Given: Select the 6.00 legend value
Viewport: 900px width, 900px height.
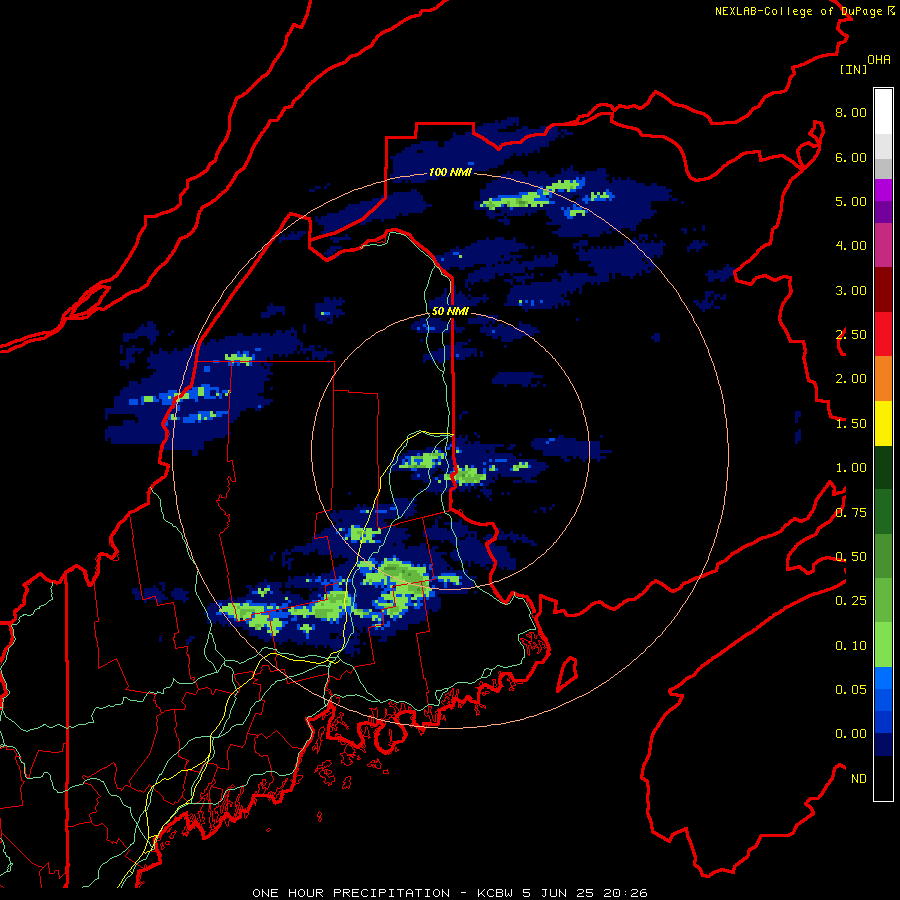Looking at the screenshot, I should pos(851,157).
